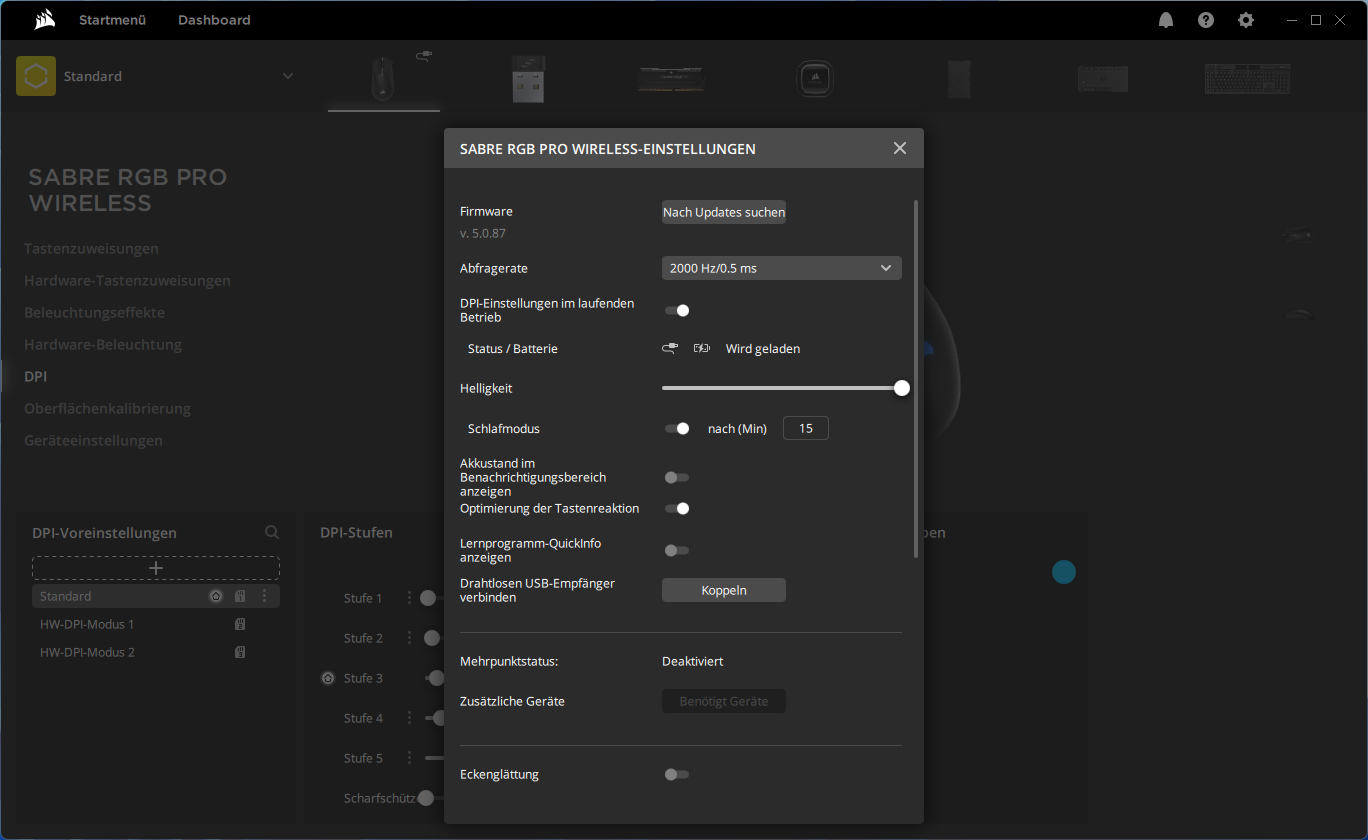
Task: Enable the Eckenglättung toggle
Action: tap(677, 774)
